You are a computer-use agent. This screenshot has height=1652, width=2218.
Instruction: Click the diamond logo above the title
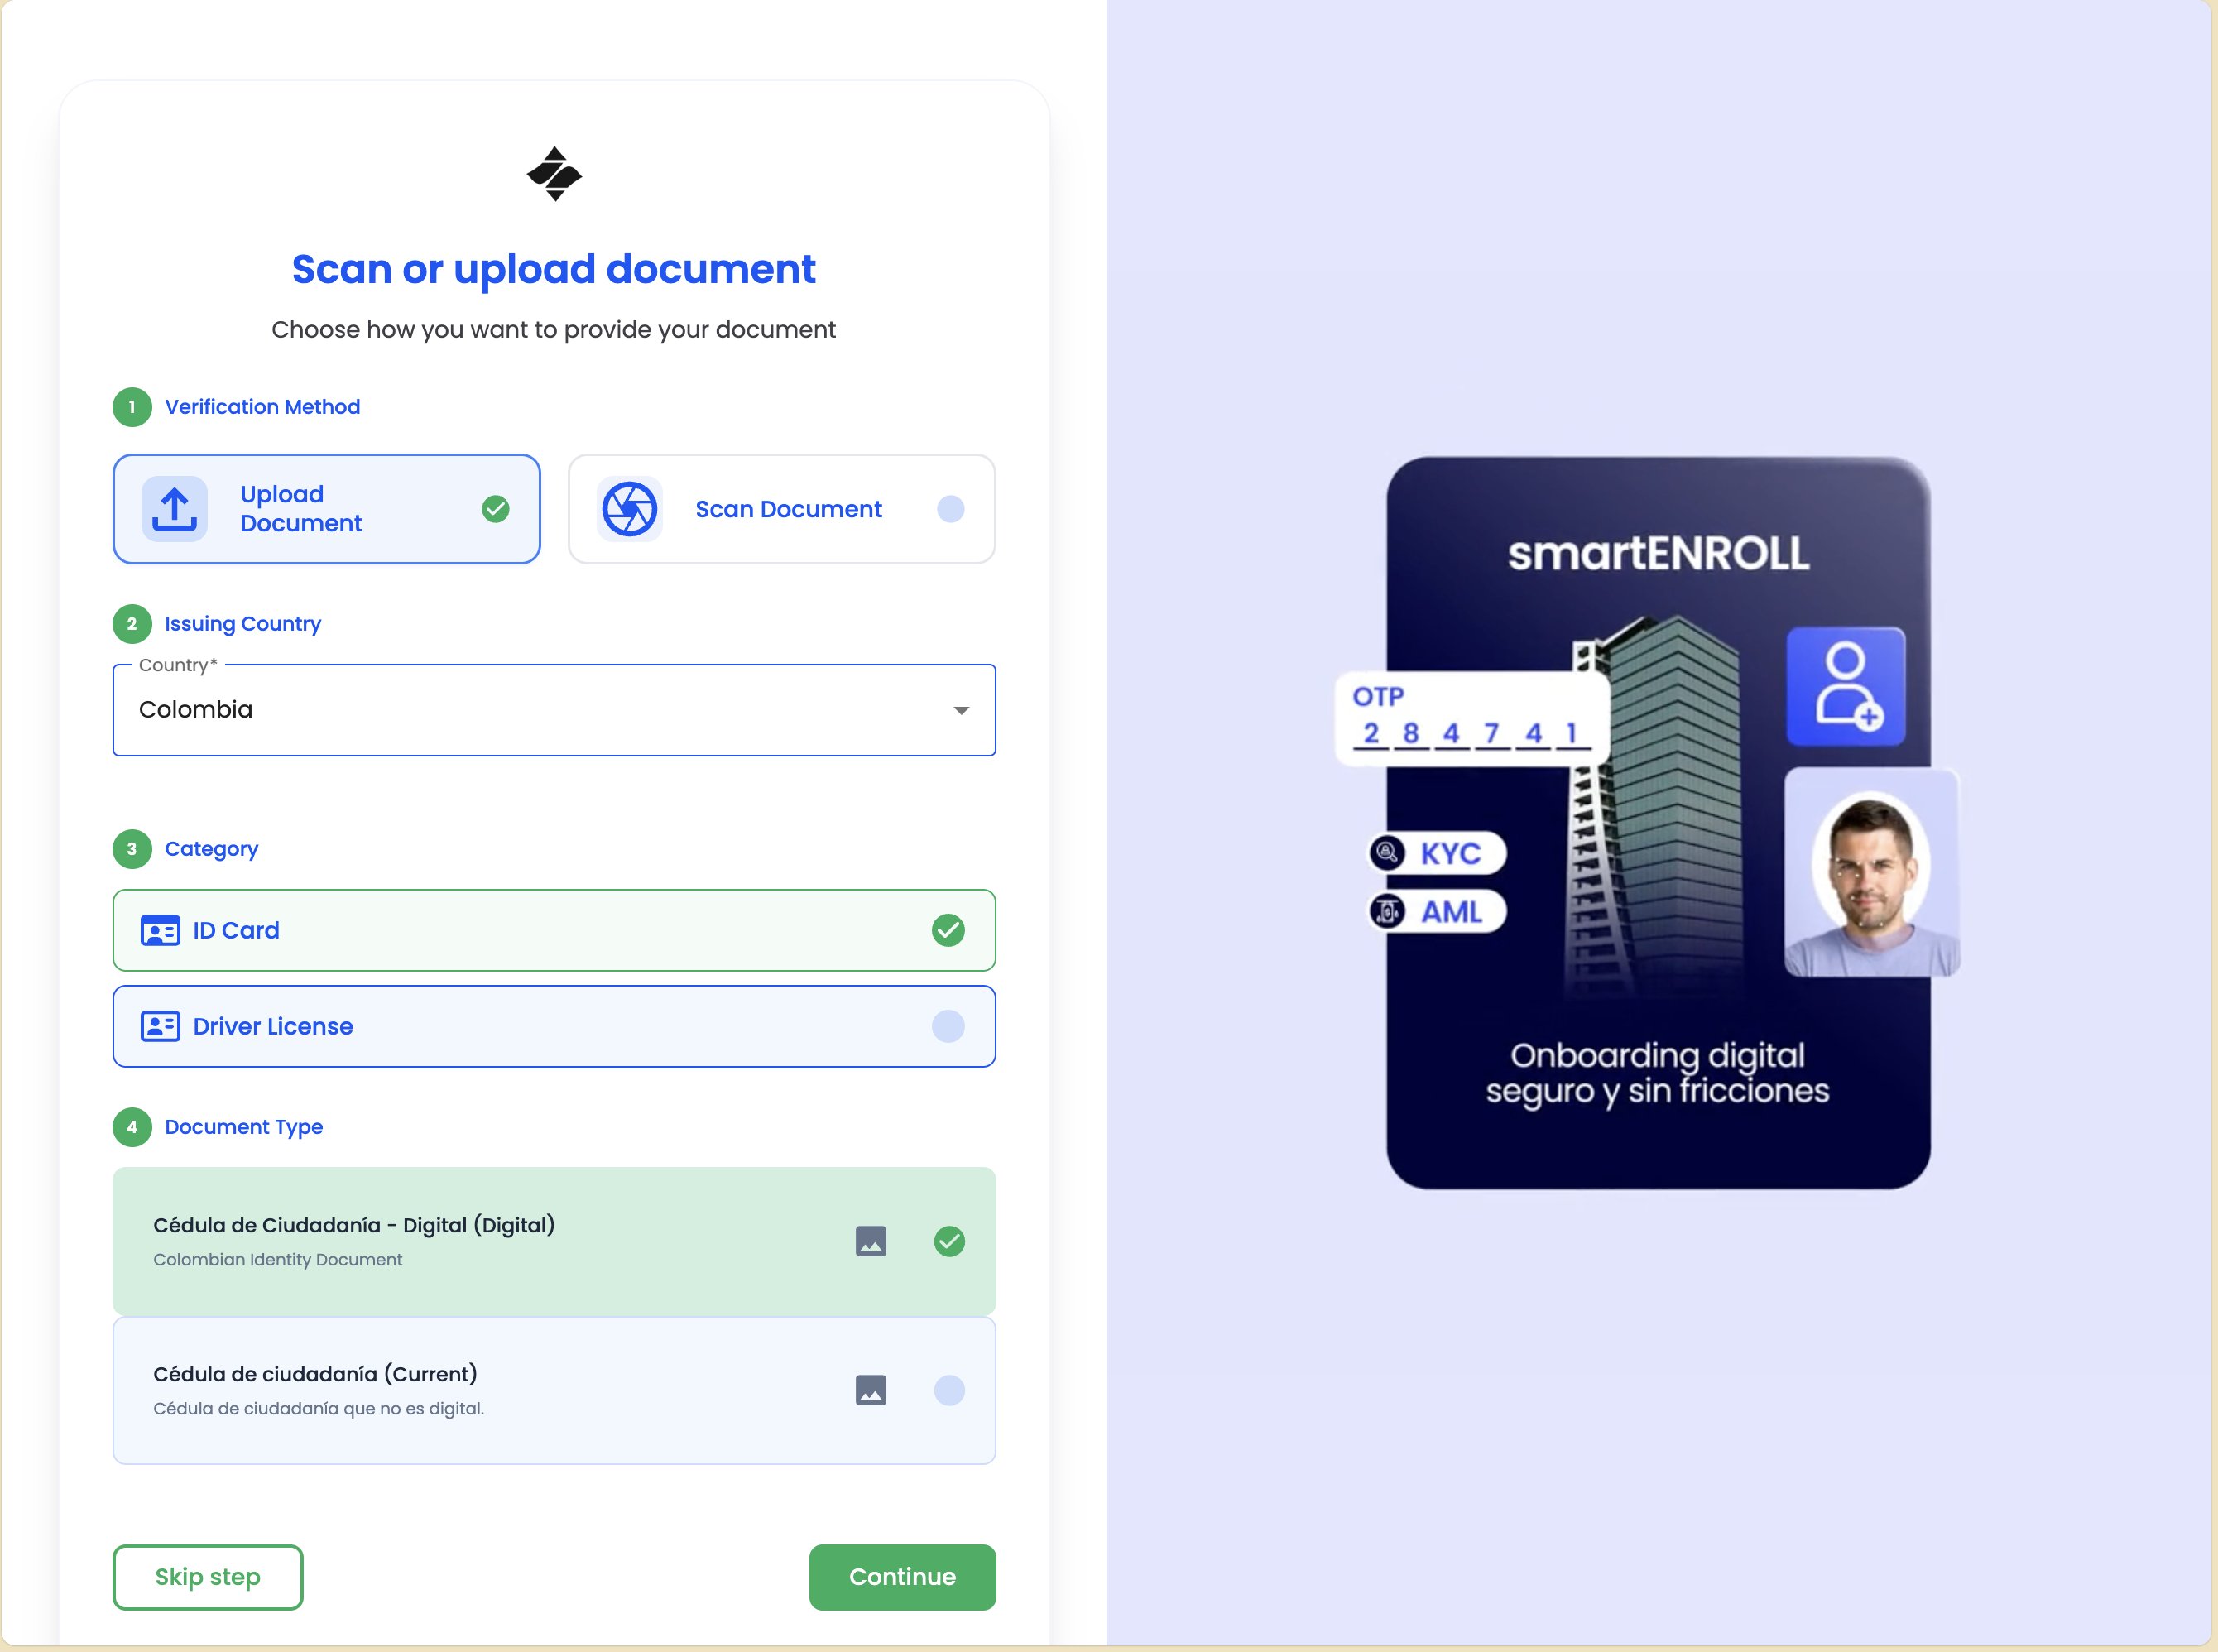[554, 174]
